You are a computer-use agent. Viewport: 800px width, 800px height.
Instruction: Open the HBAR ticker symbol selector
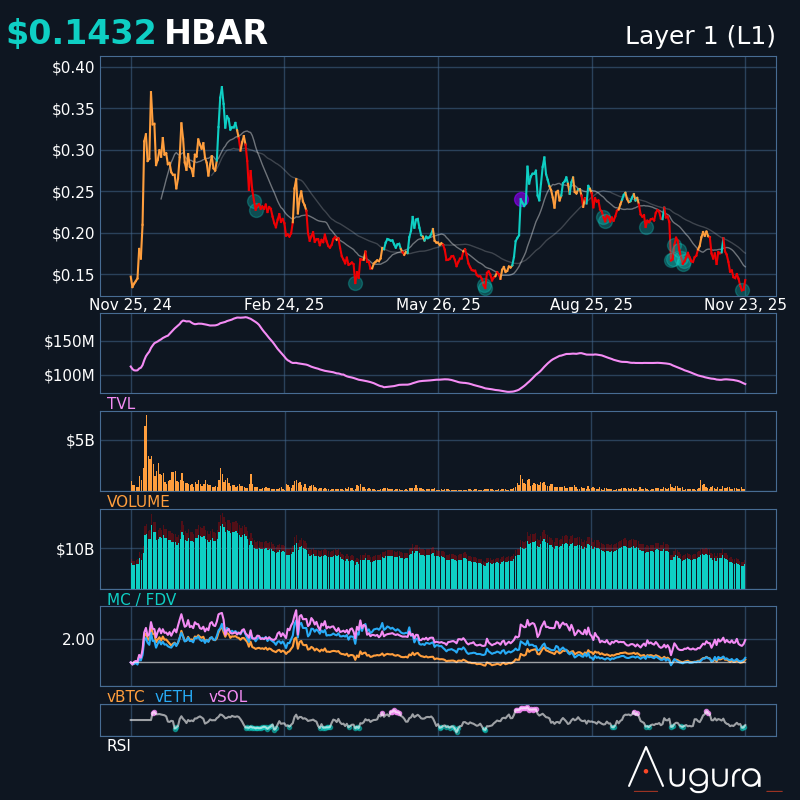pyautogui.click(x=216, y=34)
